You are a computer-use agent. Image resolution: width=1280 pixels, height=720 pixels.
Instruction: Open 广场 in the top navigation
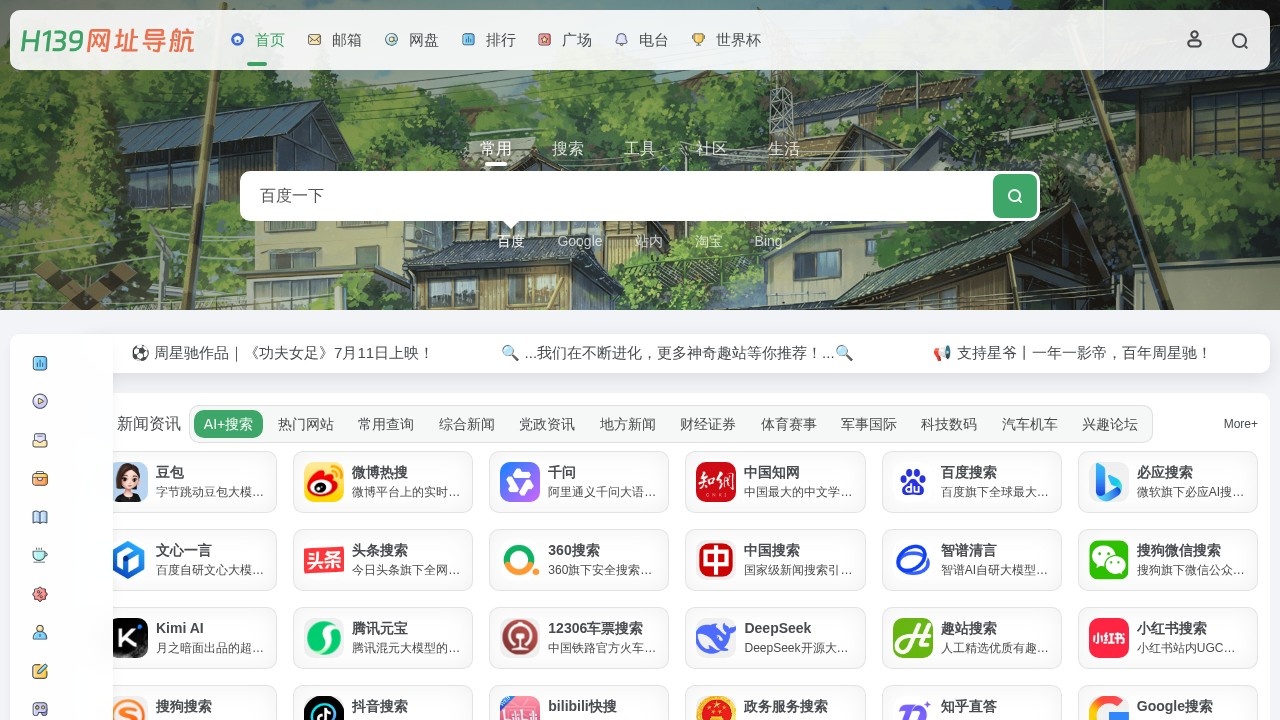565,40
